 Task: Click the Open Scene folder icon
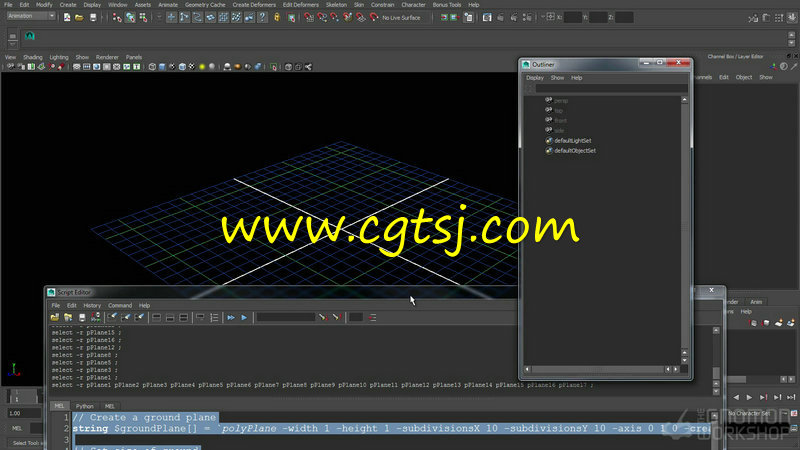(79, 17)
